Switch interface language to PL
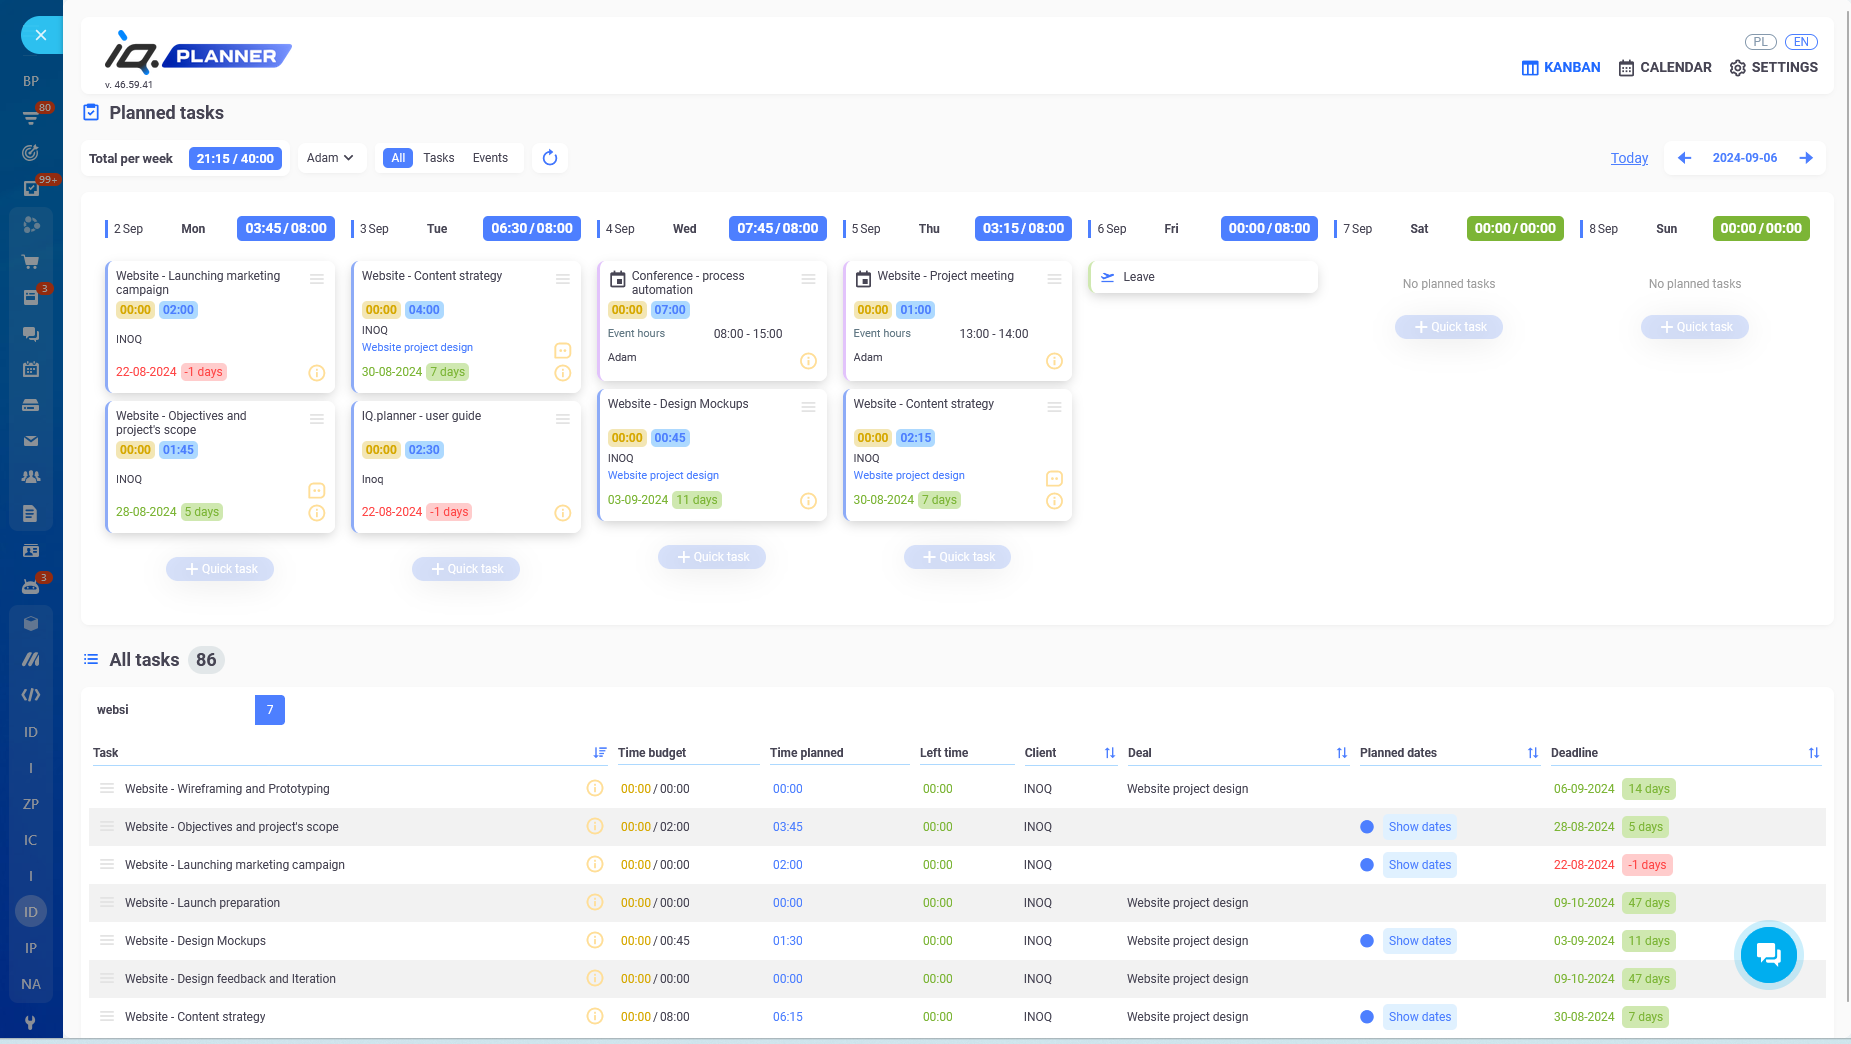This screenshot has height=1044, width=1851. [1760, 41]
